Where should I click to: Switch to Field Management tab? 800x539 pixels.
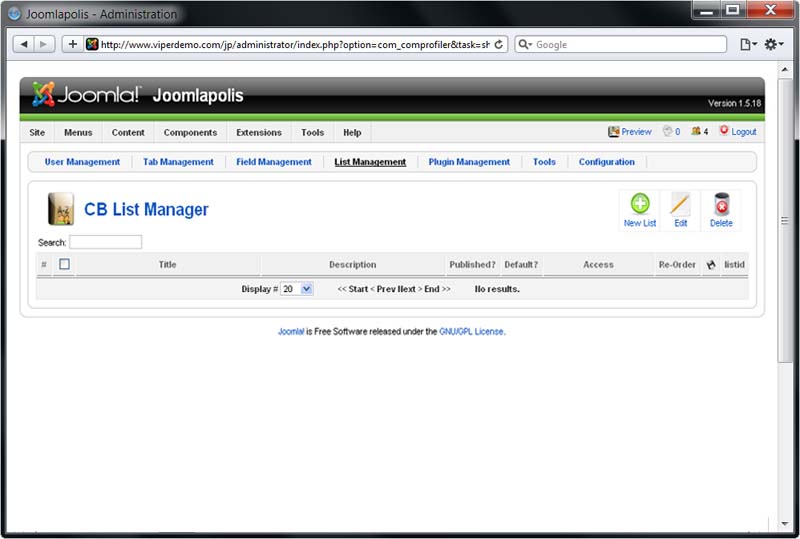click(x=274, y=162)
